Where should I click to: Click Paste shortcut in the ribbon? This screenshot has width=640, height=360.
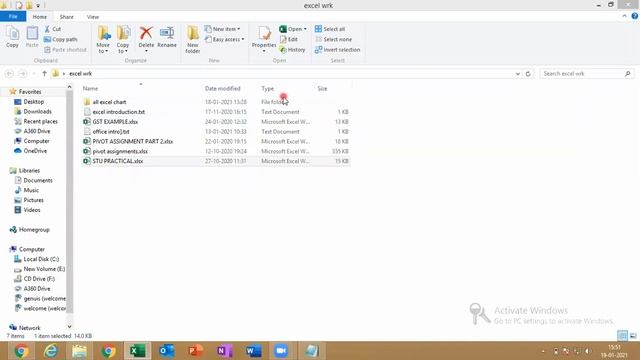(65, 49)
